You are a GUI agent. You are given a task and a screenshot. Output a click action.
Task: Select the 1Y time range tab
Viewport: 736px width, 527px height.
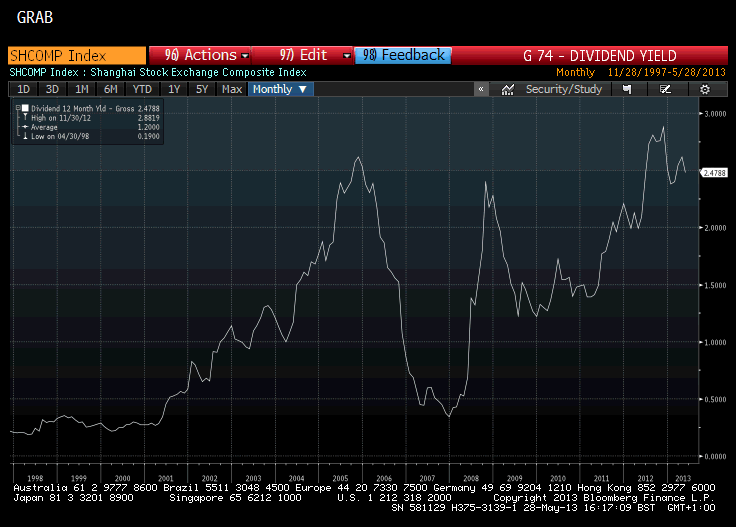pos(174,89)
